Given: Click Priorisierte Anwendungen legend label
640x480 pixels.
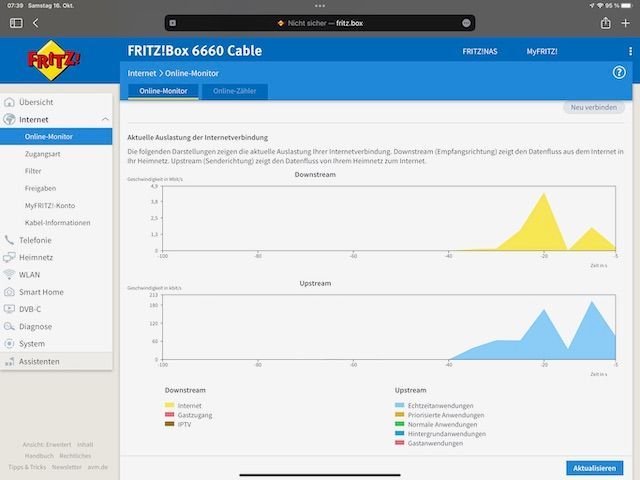Looking at the screenshot, I should 446,415.
